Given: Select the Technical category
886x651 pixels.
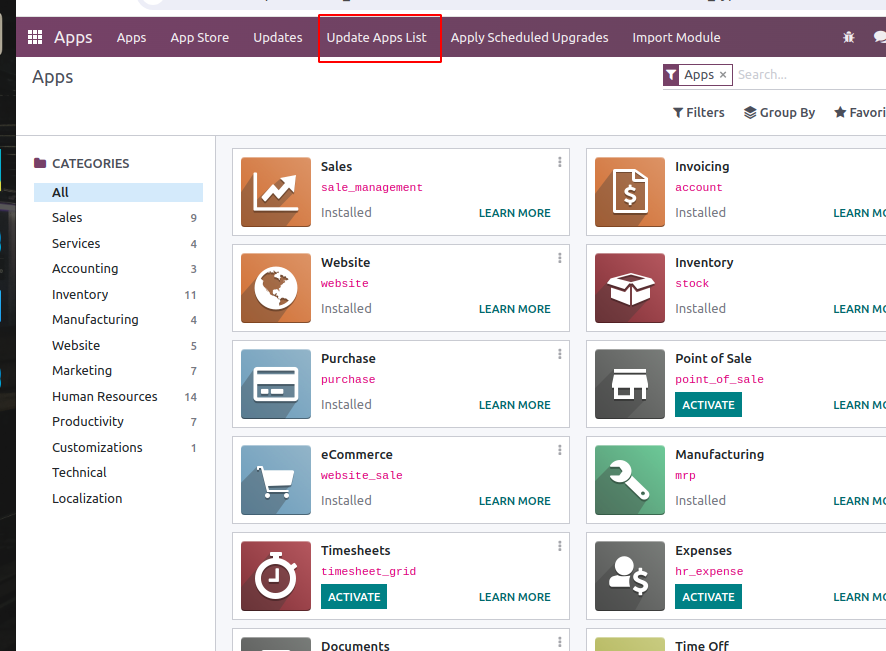Looking at the screenshot, I should tap(118, 472).
